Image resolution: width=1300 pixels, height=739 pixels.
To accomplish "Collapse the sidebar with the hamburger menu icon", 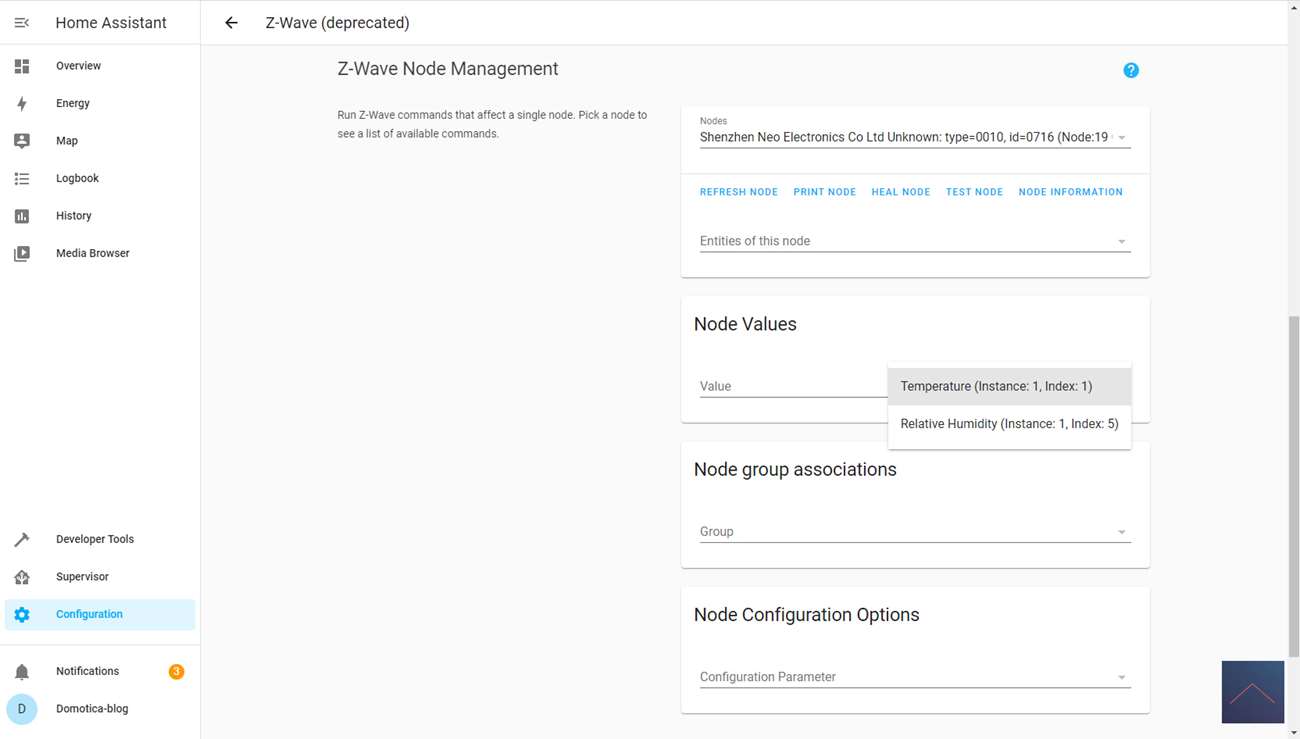I will coord(22,22).
